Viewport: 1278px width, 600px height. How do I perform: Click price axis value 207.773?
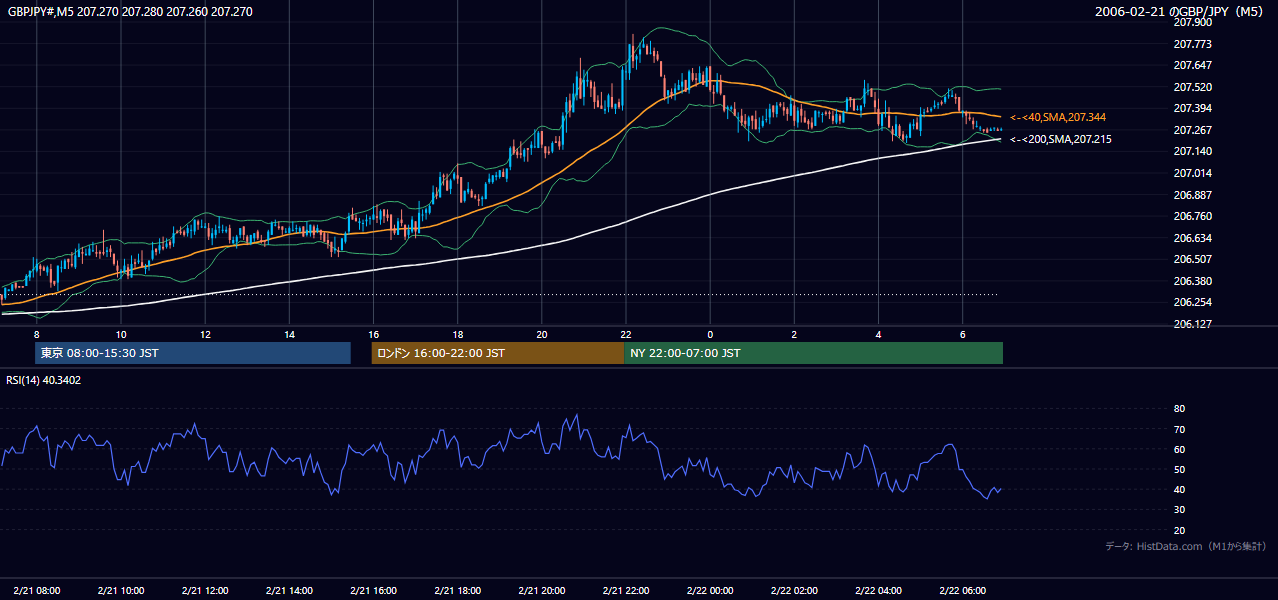point(1192,44)
